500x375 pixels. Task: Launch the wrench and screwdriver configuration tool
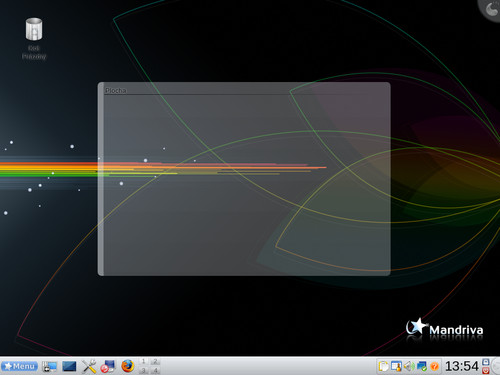point(89,366)
